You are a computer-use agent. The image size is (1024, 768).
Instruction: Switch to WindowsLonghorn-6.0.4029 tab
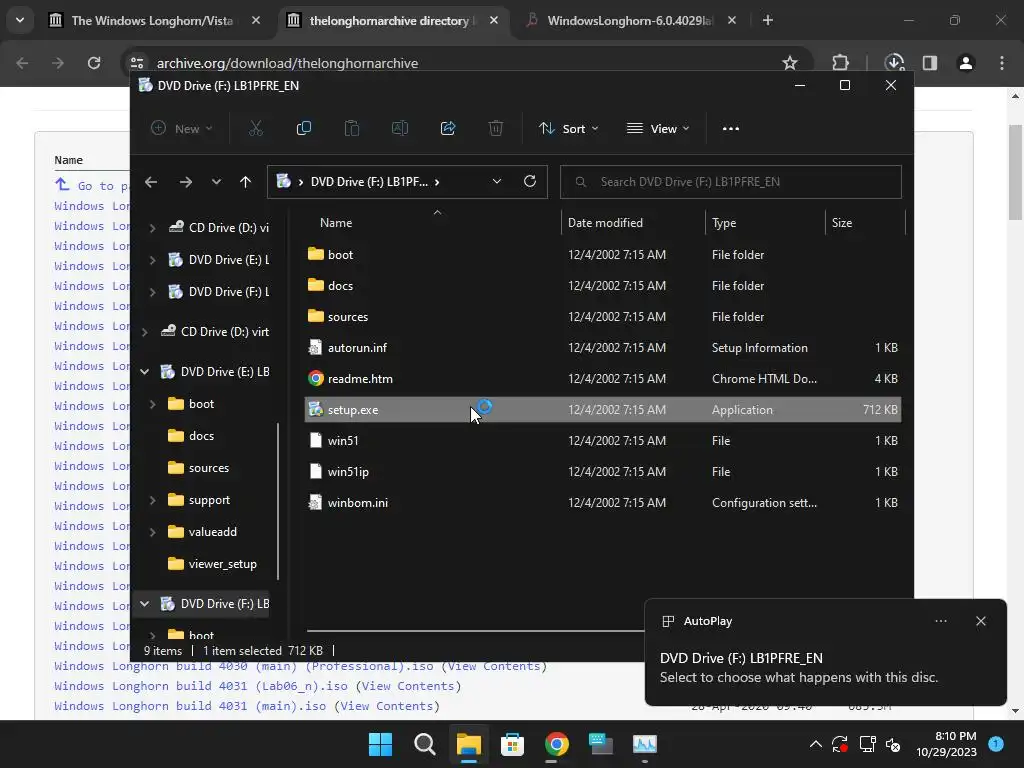[x=630, y=20]
